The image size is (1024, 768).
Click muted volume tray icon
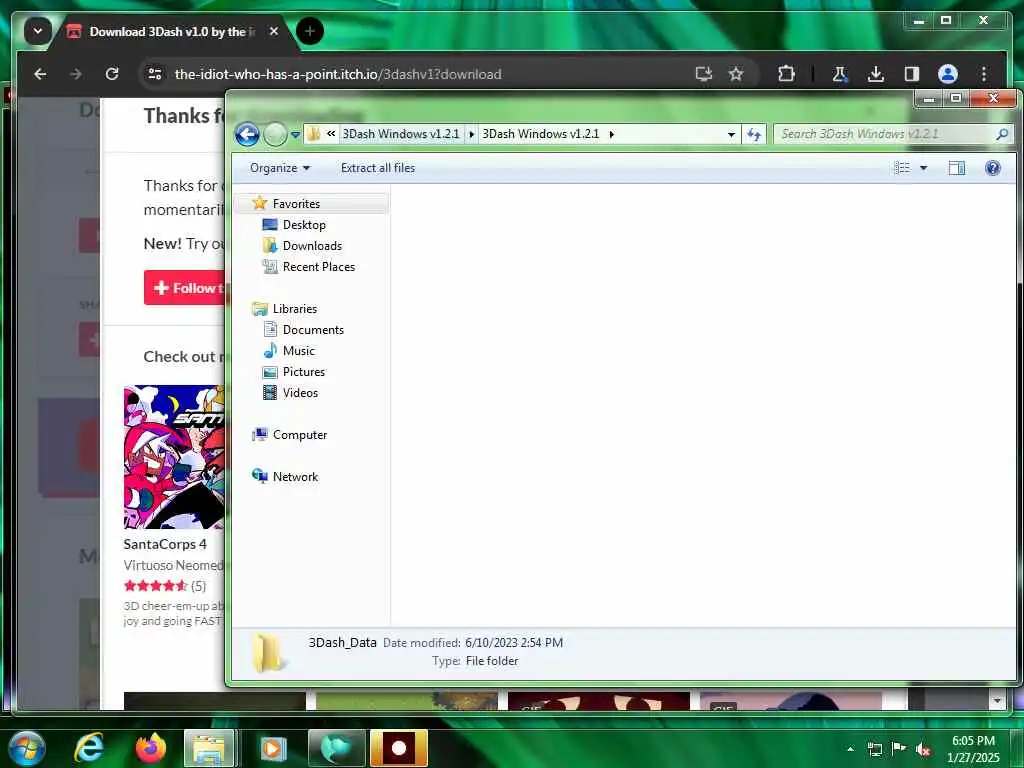point(923,749)
